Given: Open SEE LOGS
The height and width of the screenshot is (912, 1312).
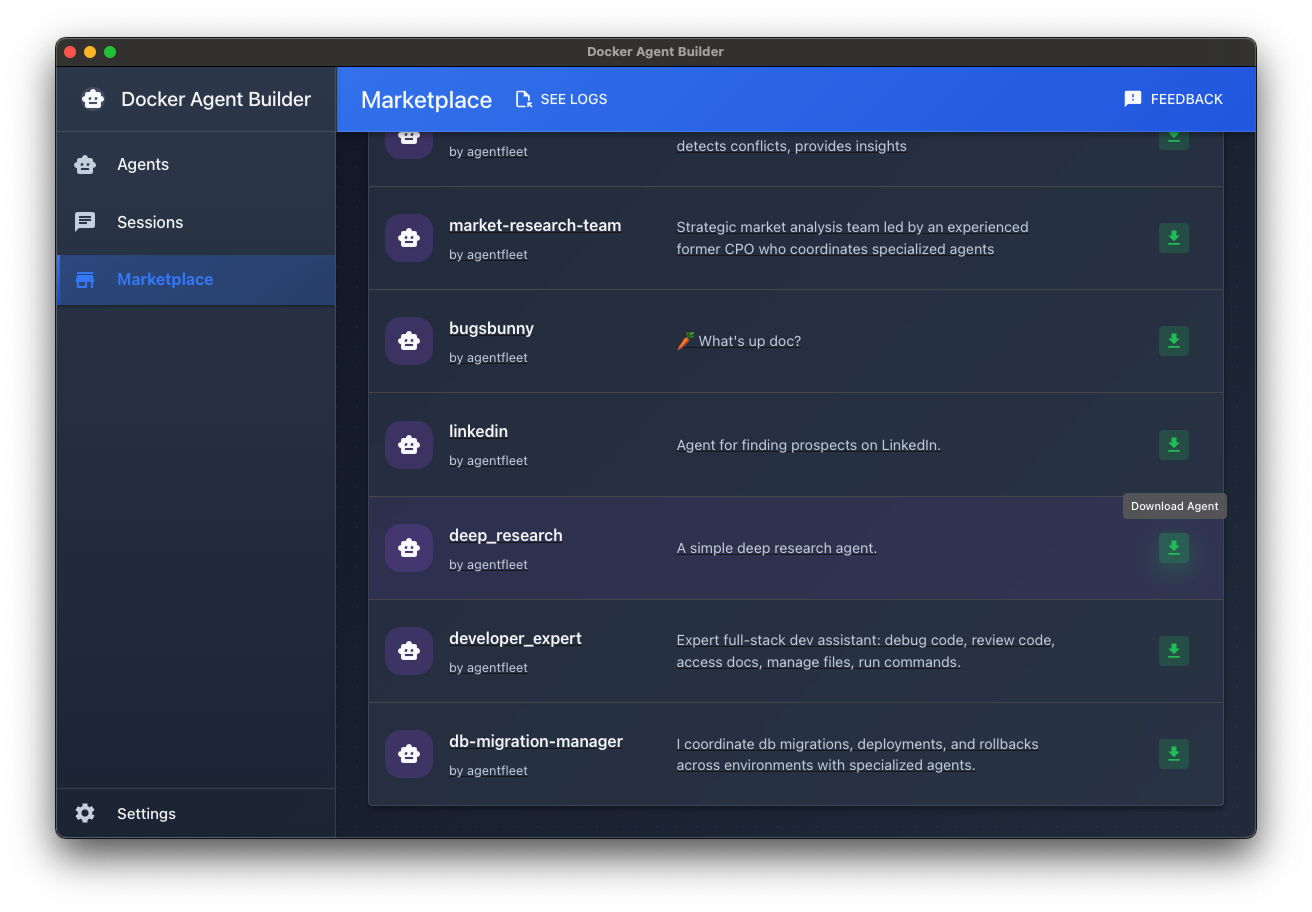Looking at the screenshot, I should pos(573,99).
